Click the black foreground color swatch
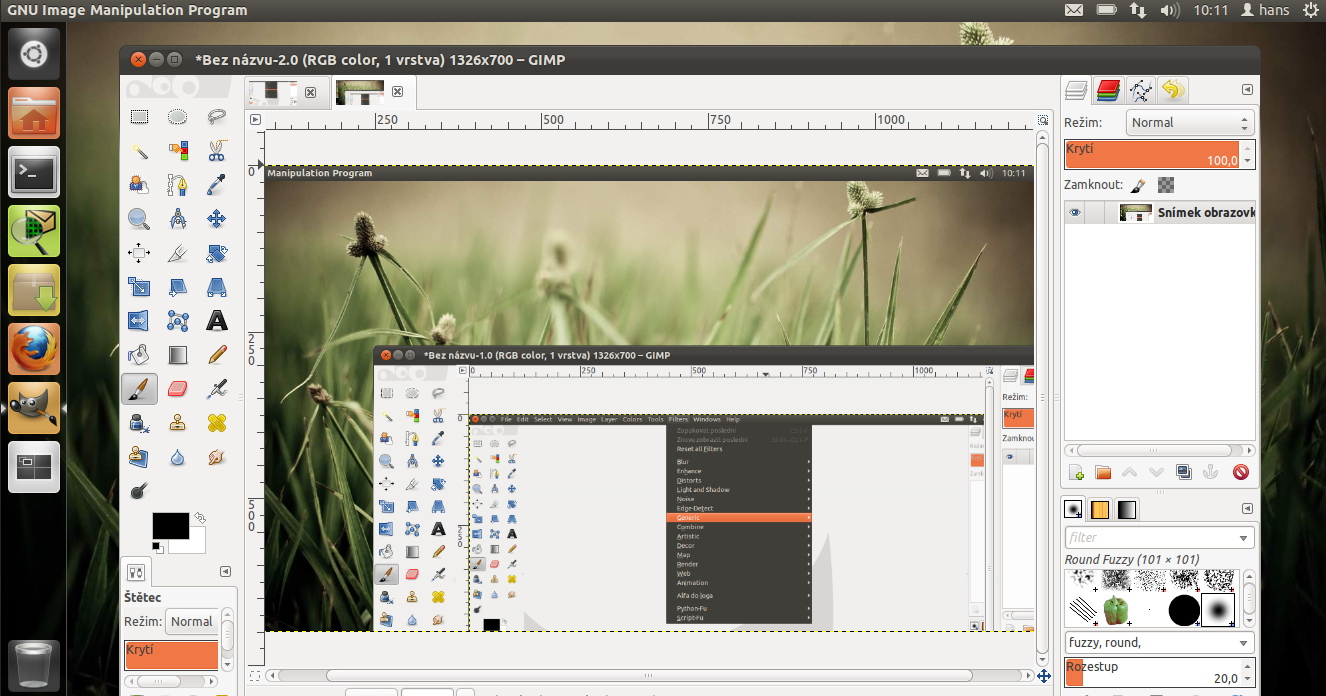Image resolution: width=1326 pixels, height=696 pixels. (x=169, y=524)
